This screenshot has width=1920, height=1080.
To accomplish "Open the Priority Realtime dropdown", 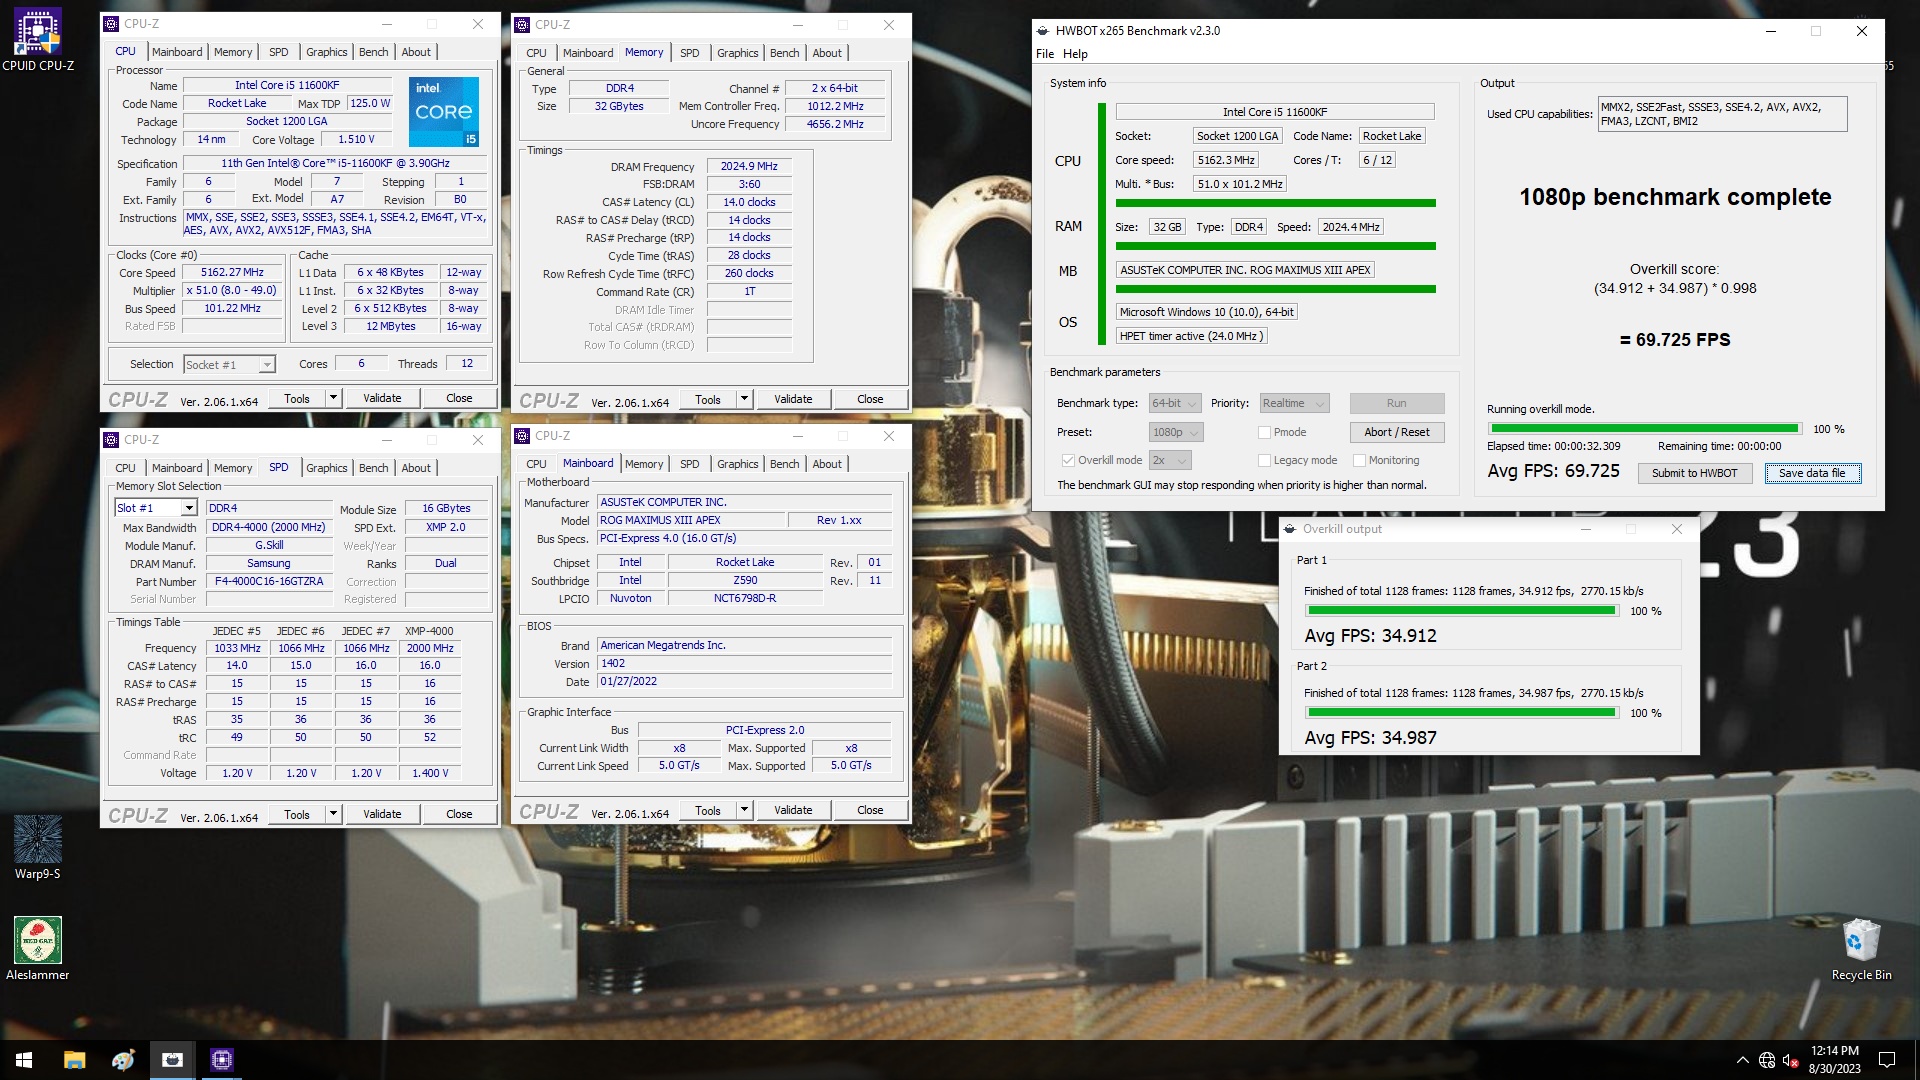I will pyautogui.click(x=1294, y=404).
